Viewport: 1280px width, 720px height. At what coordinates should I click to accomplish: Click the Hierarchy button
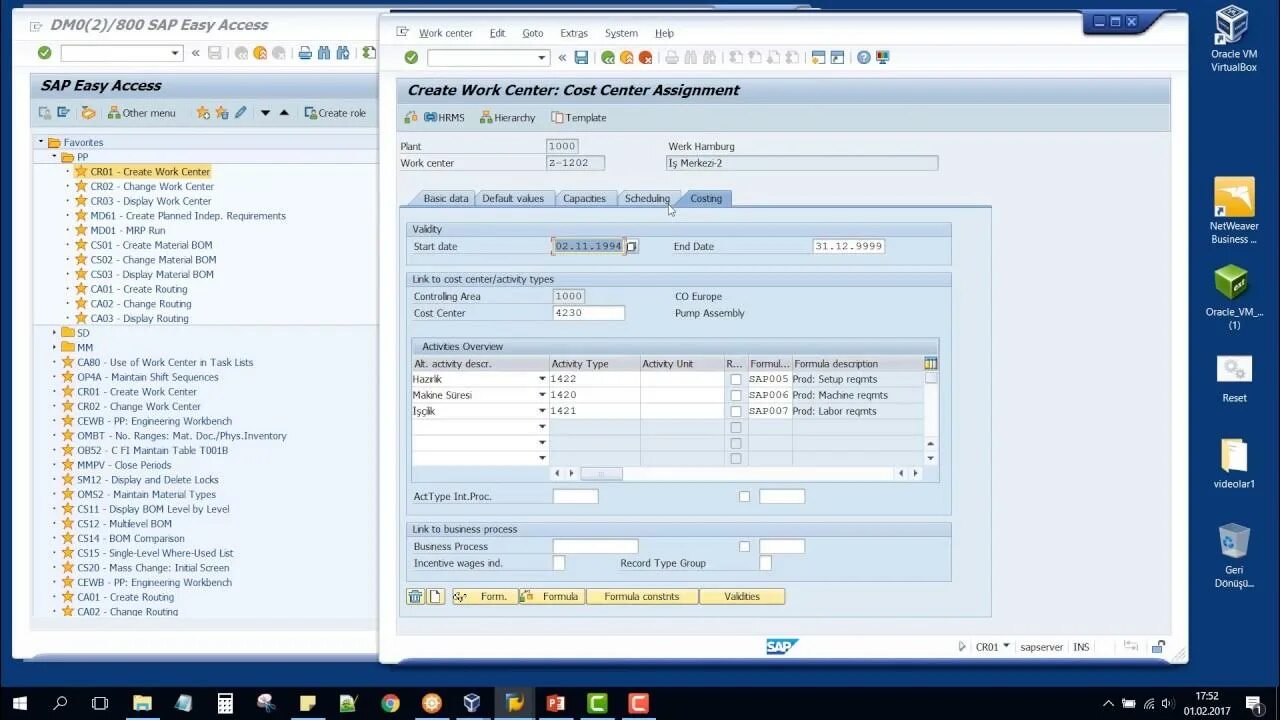pos(507,117)
